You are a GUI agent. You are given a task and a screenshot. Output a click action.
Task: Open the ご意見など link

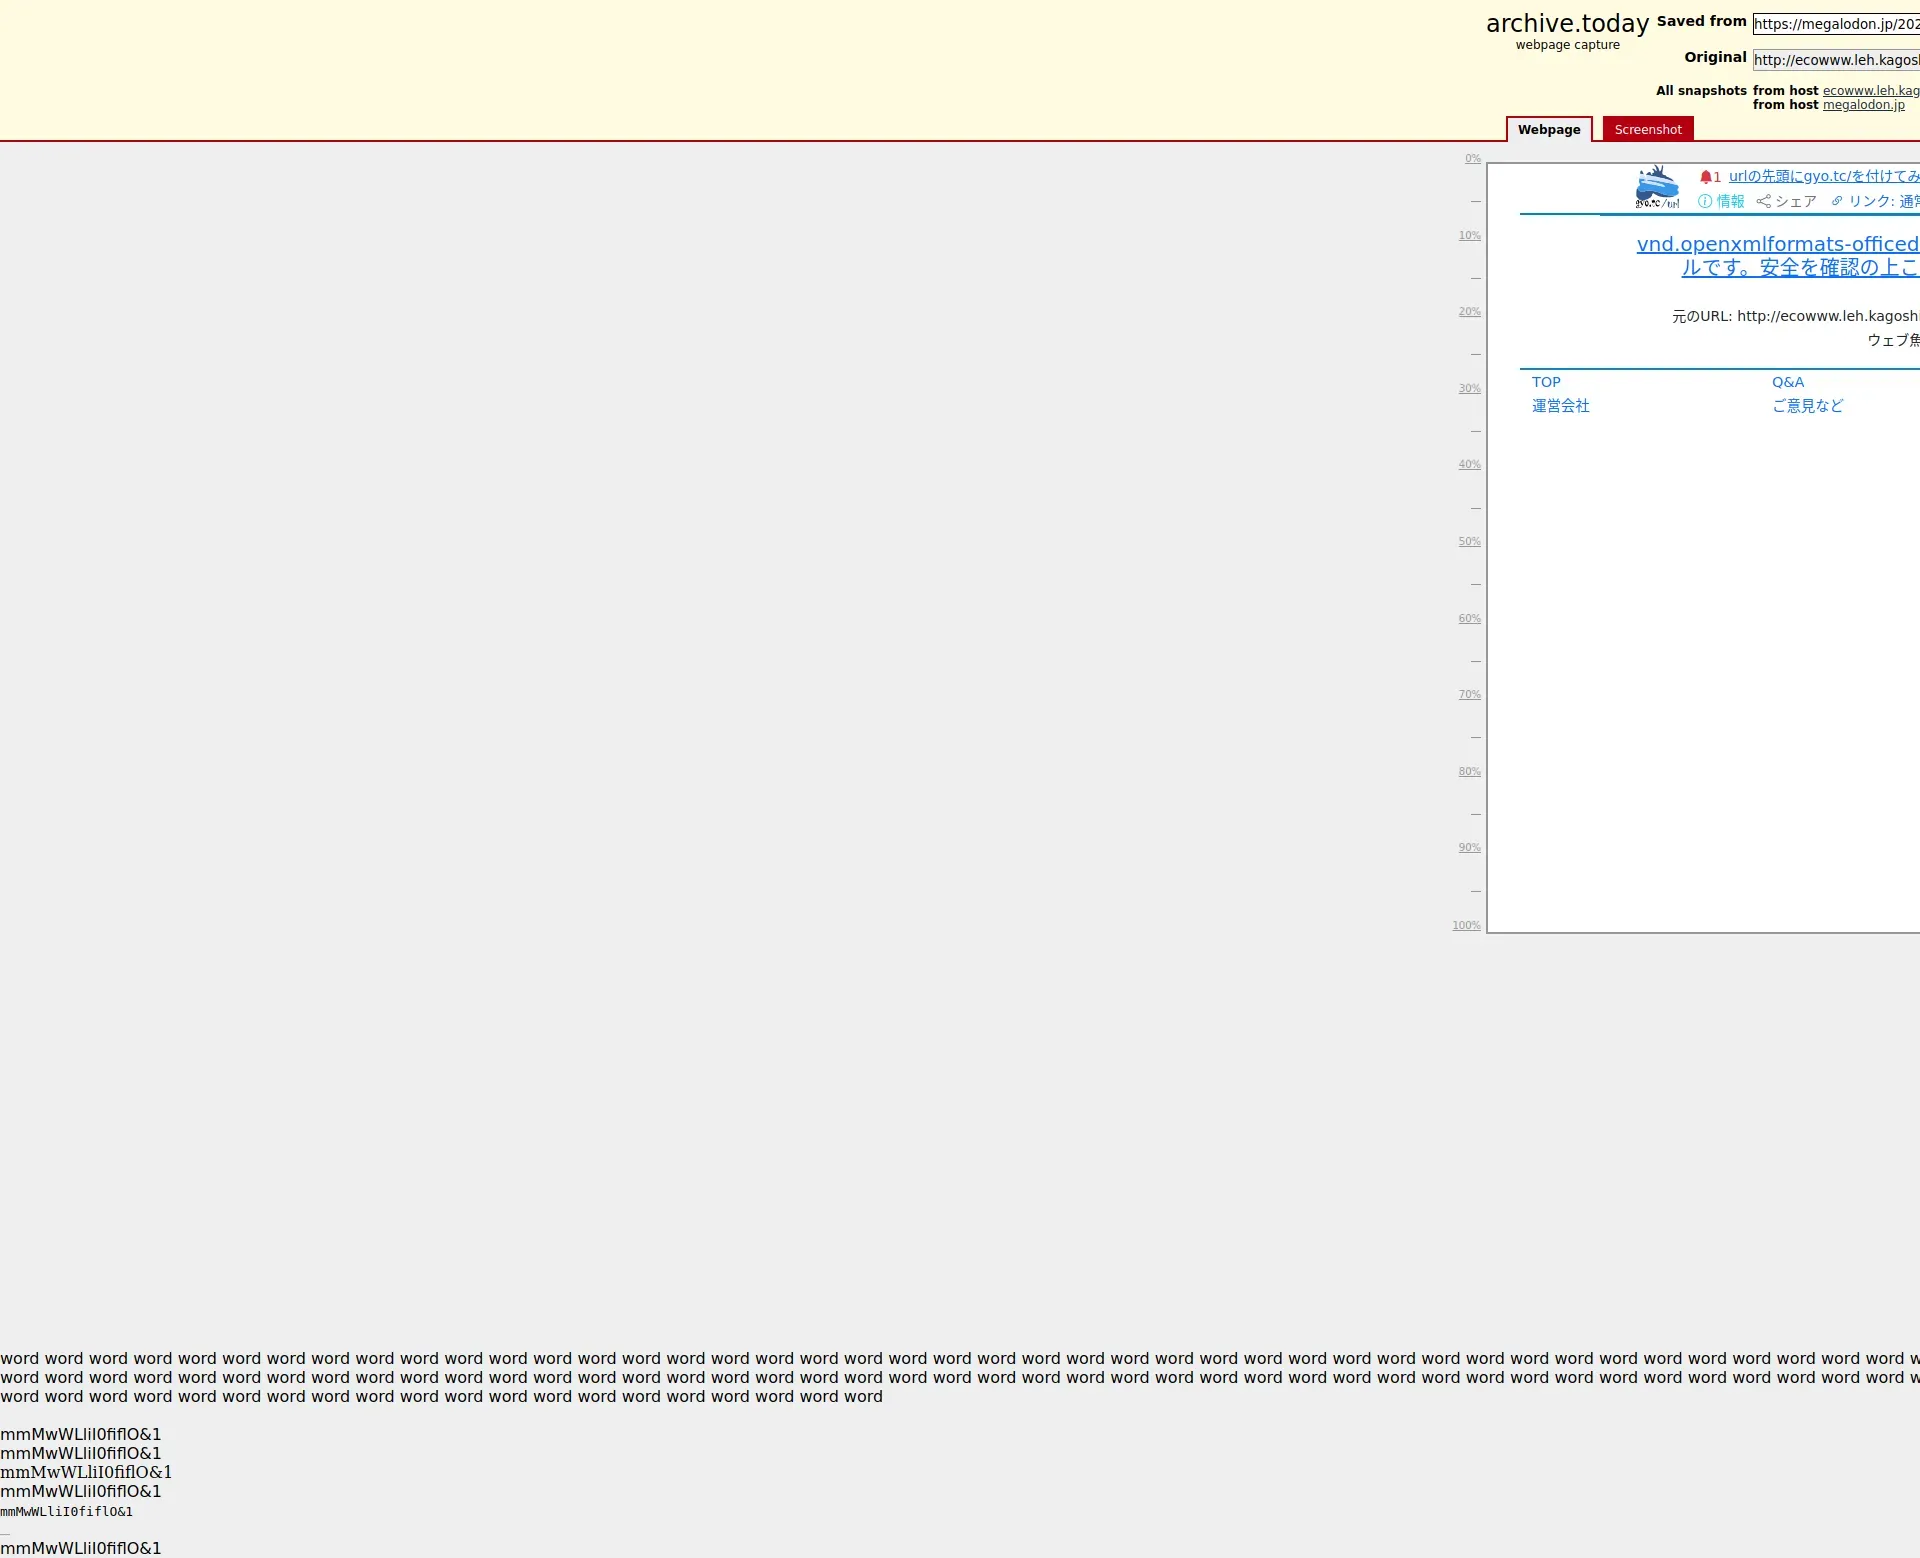[x=1807, y=406]
